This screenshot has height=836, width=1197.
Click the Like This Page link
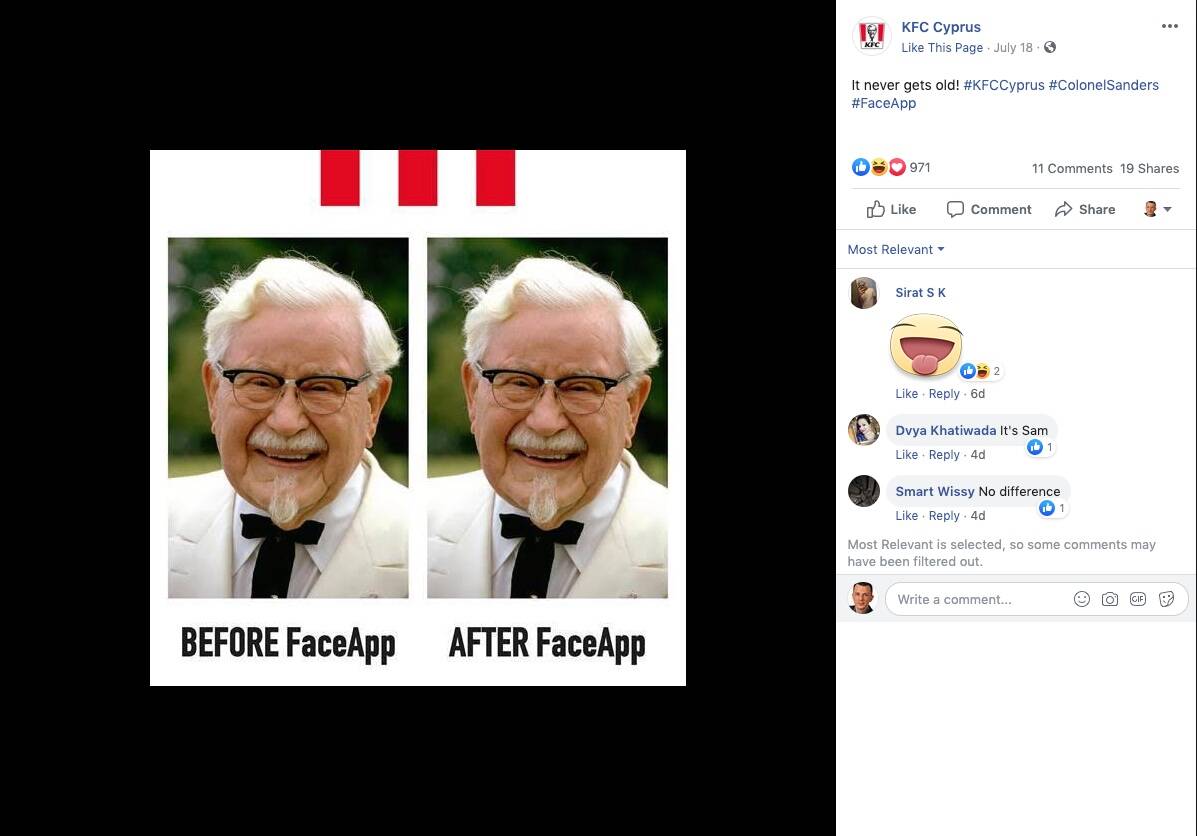pyautogui.click(x=941, y=48)
